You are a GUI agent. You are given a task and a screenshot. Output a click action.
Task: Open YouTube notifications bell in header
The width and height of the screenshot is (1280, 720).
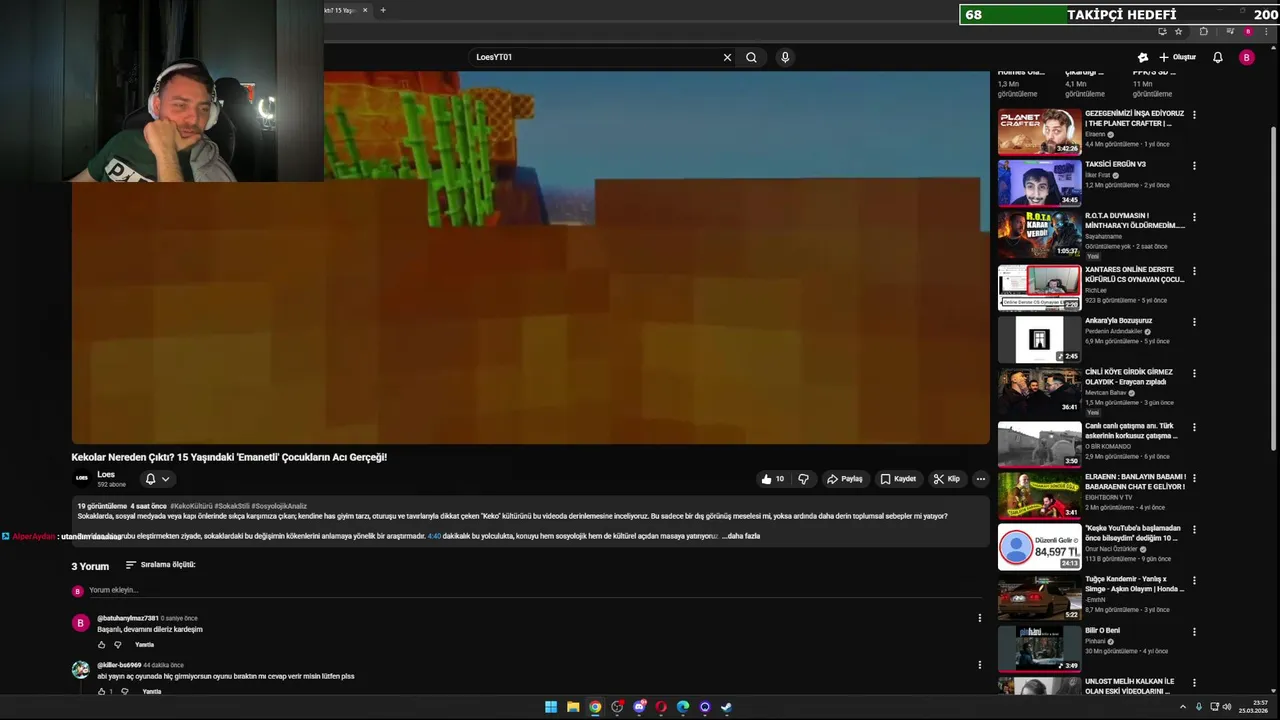click(x=1218, y=57)
